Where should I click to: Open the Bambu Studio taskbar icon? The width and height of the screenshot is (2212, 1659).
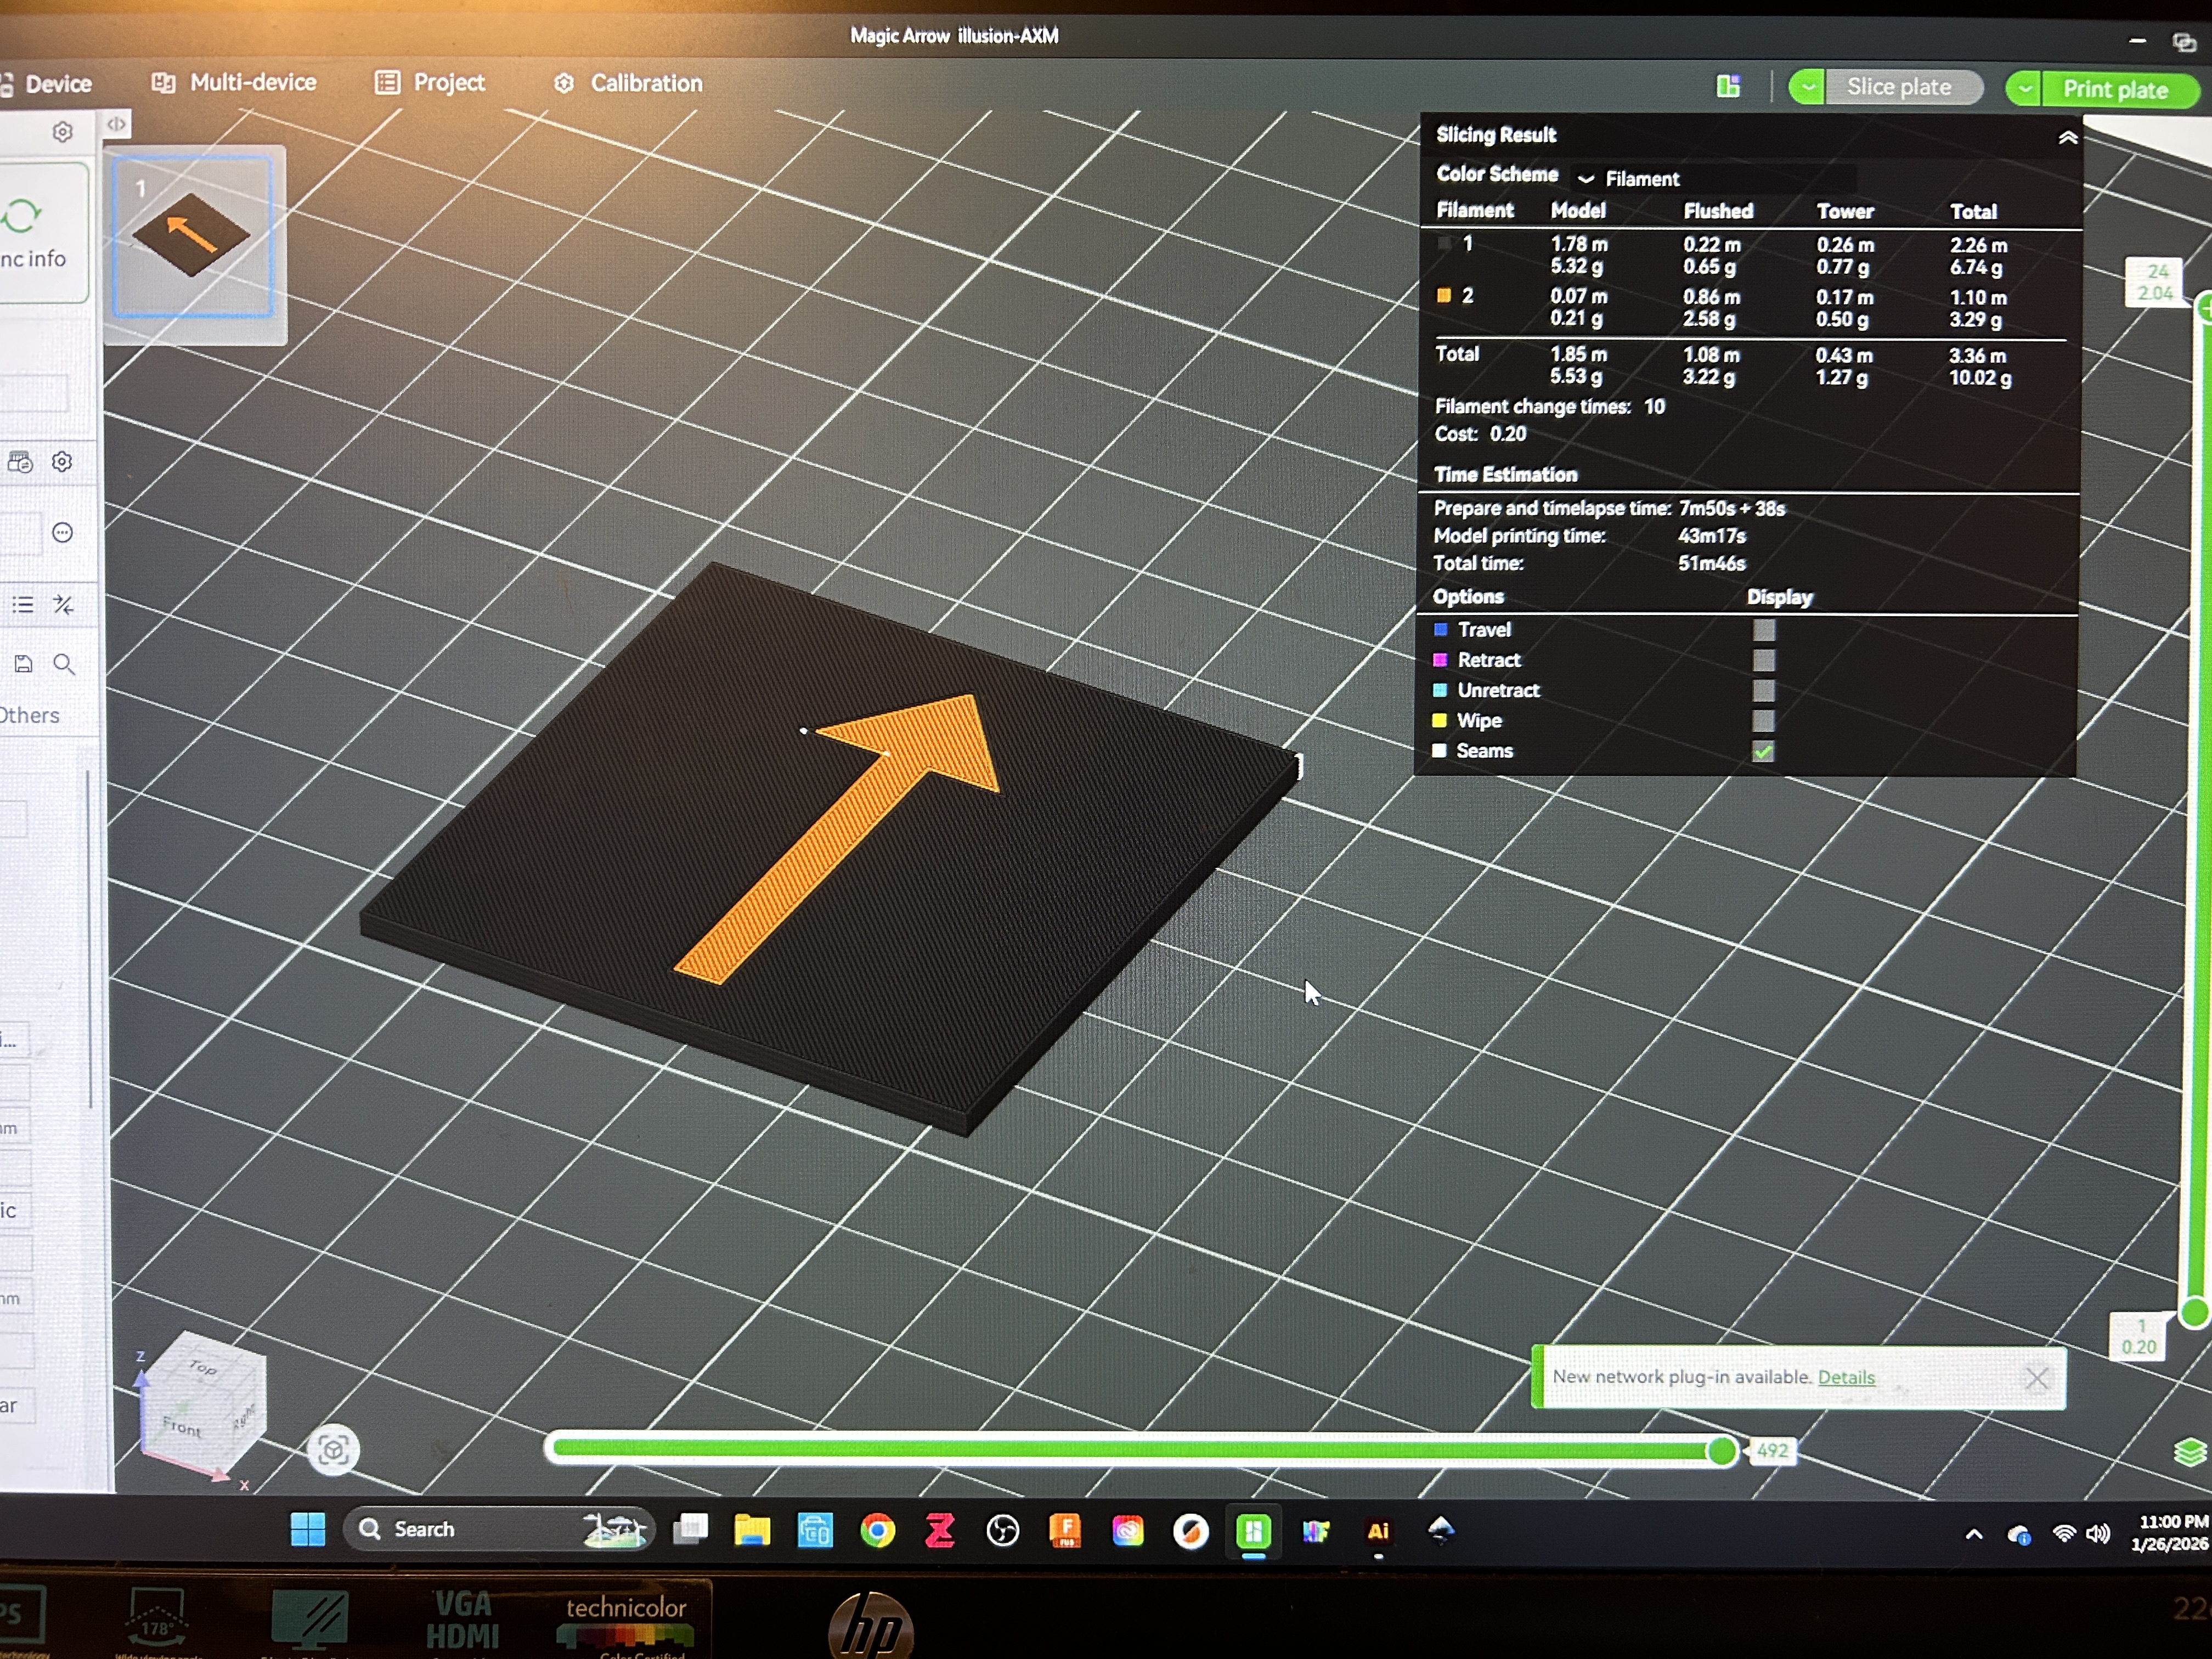[1253, 1531]
